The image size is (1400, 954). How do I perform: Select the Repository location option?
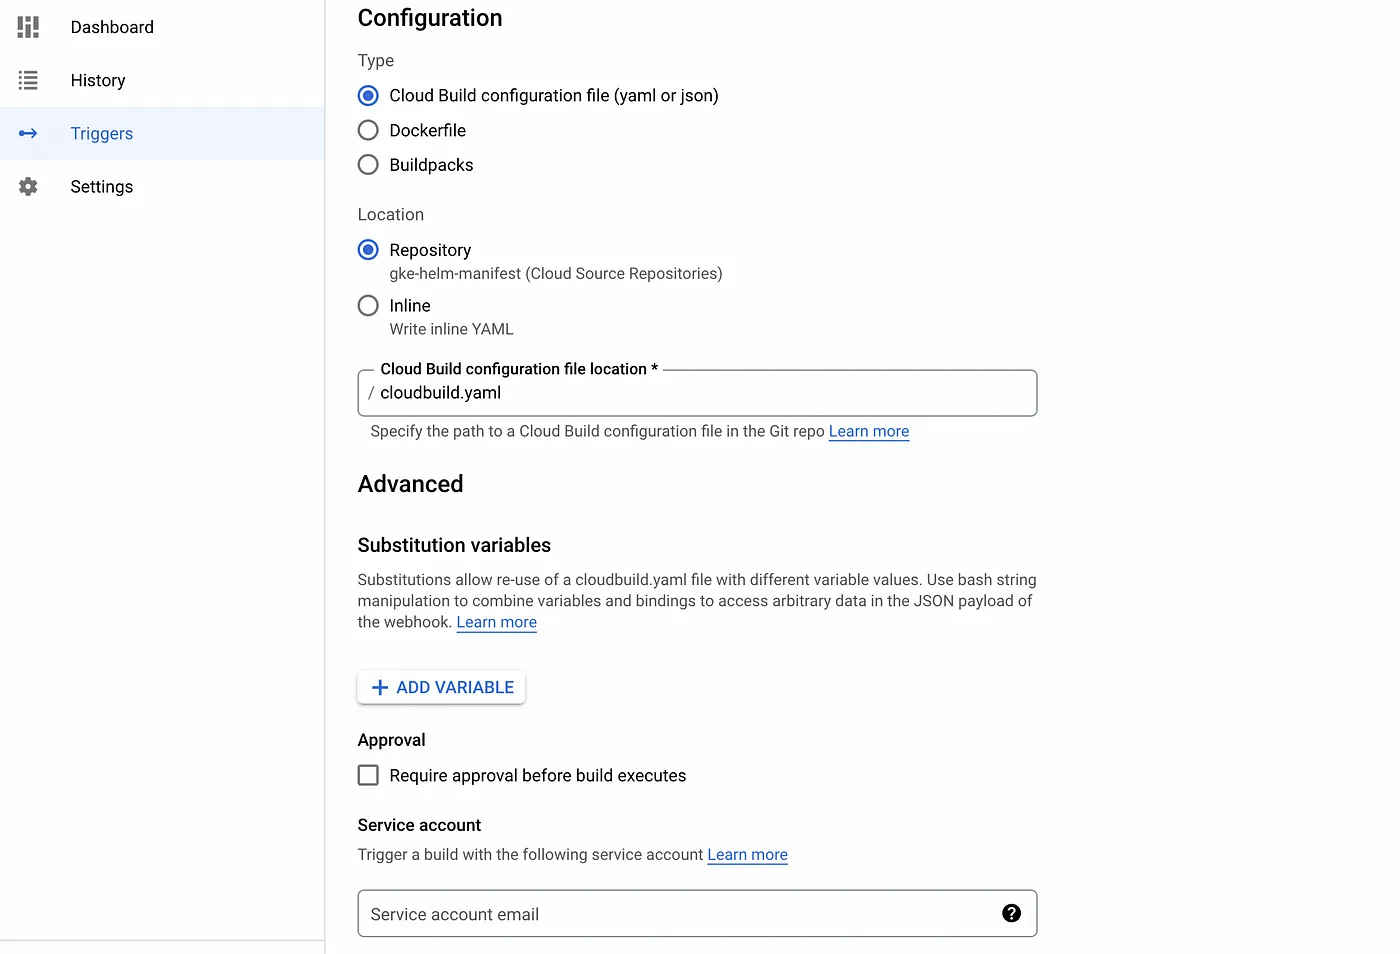tap(367, 249)
